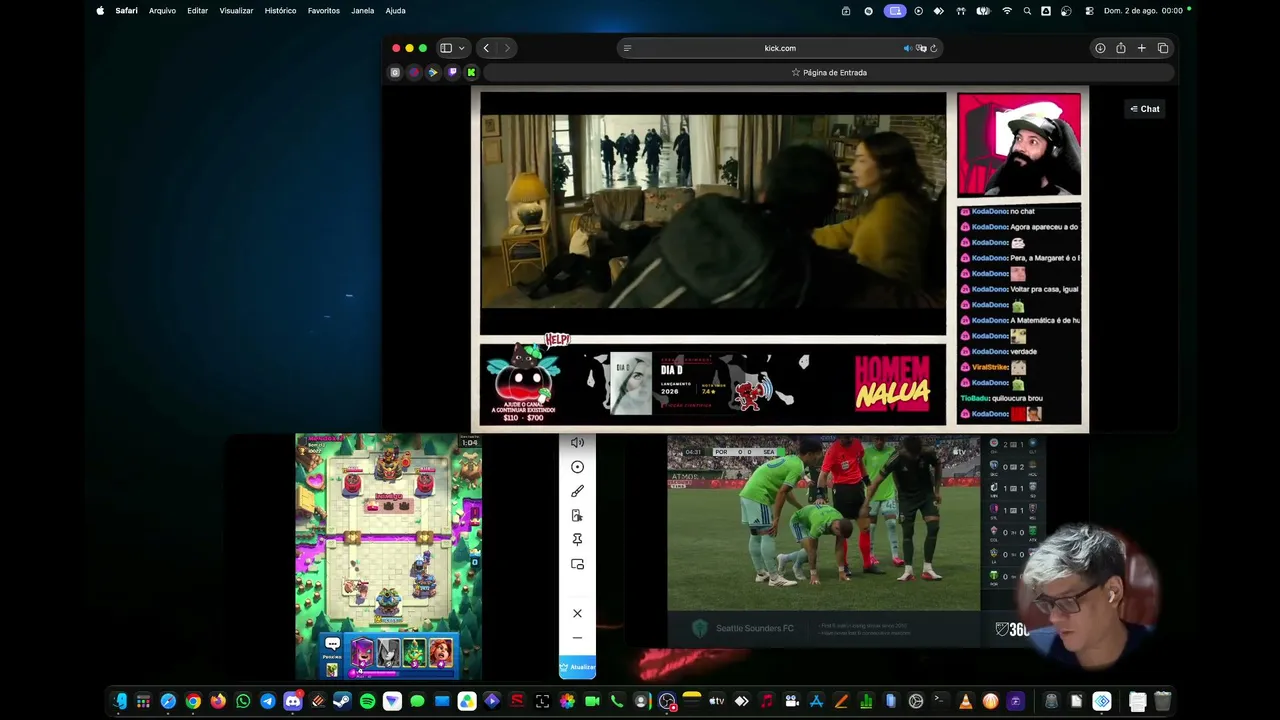The width and height of the screenshot is (1280, 720).
Task: Open the Ajuda menu
Action: click(395, 11)
